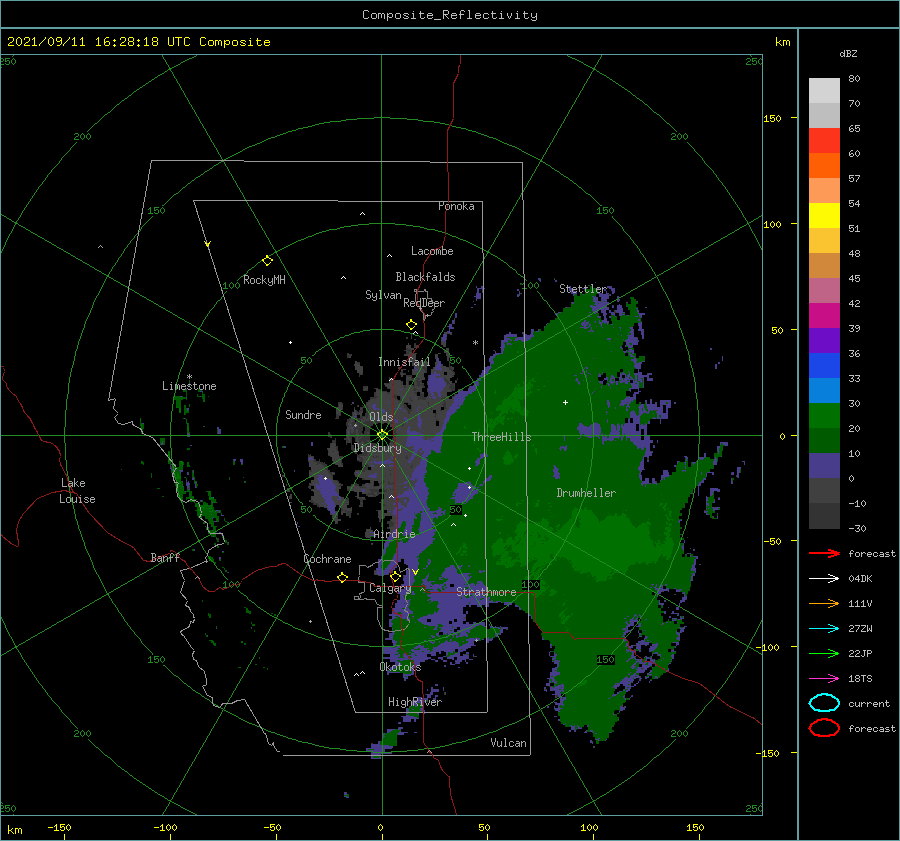This screenshot has width=900, height=841.
Task: Click the Innisfail city label
Action: (404, 362)
